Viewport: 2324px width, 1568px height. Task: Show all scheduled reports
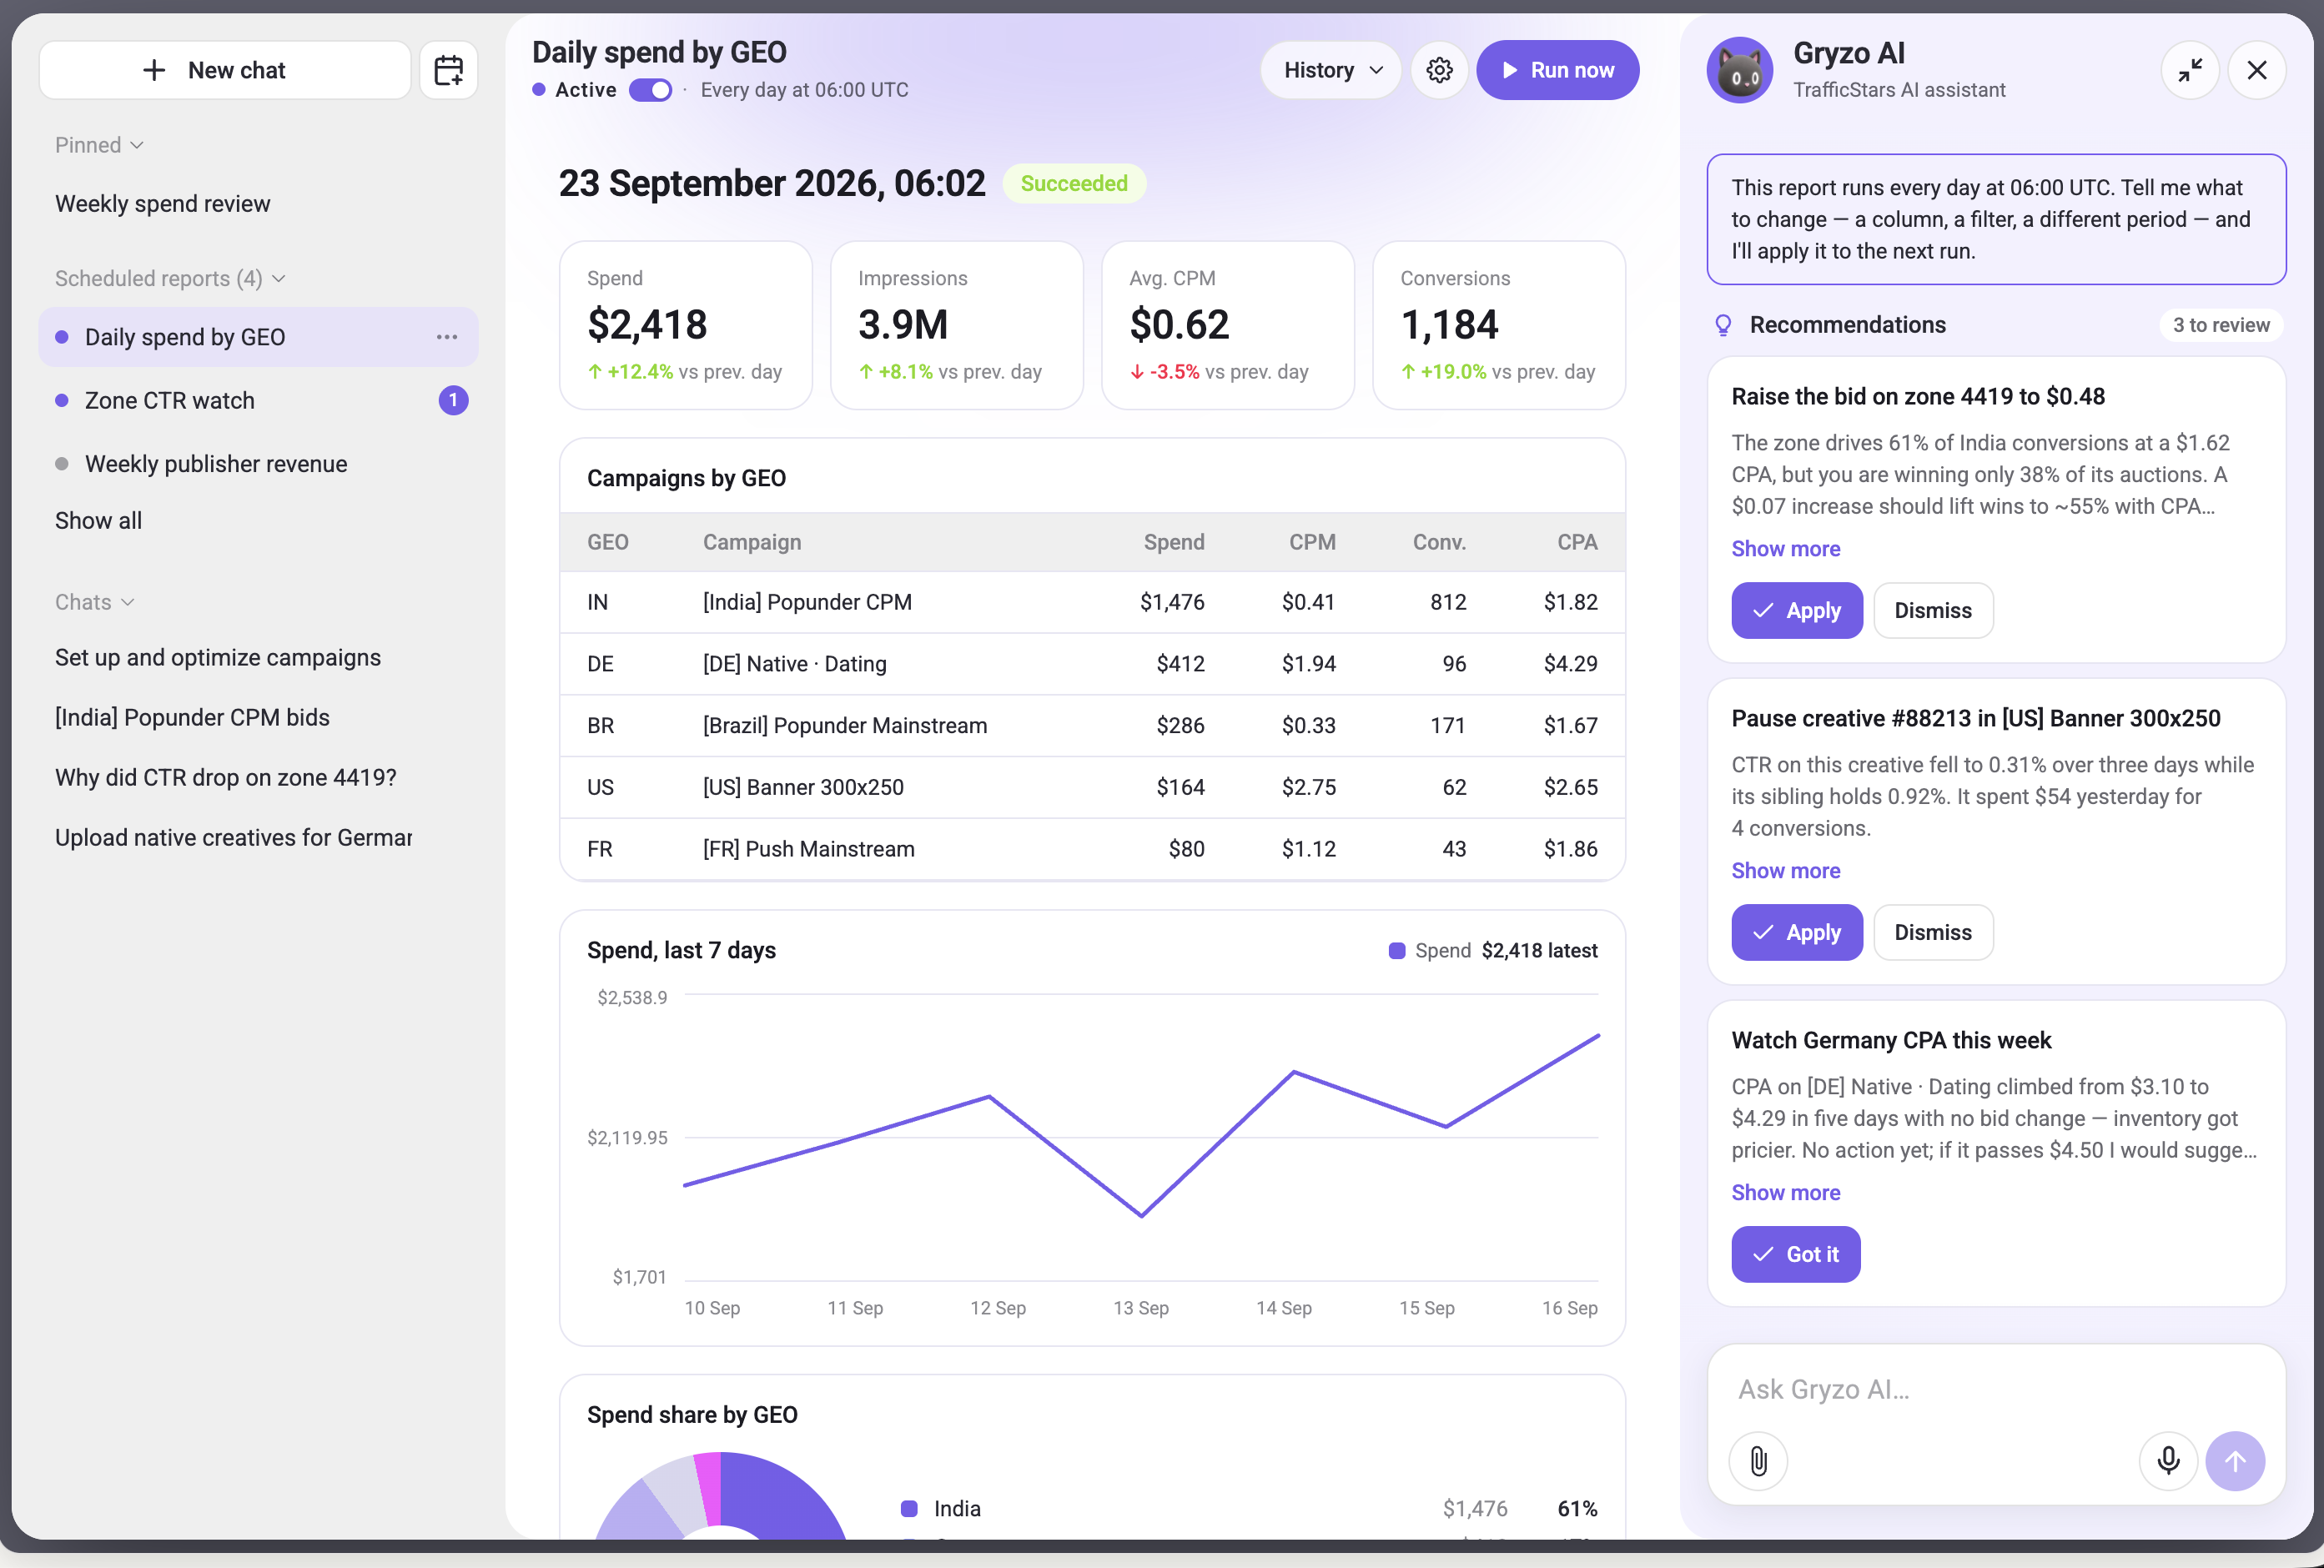(98, 521)
